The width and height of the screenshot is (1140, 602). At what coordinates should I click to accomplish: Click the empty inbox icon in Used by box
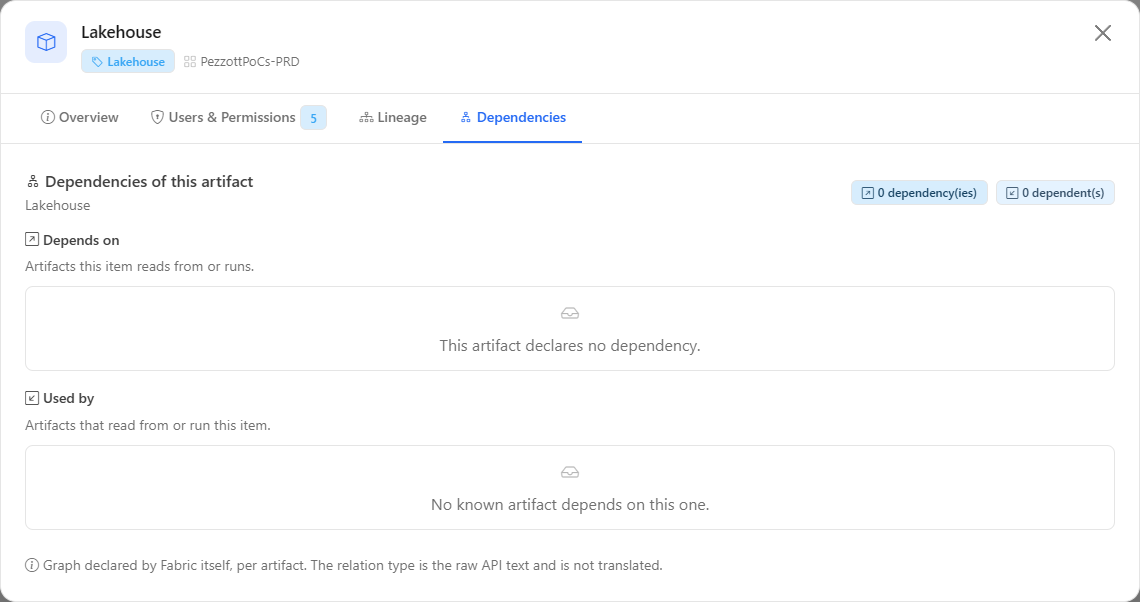tap(570, 473)
